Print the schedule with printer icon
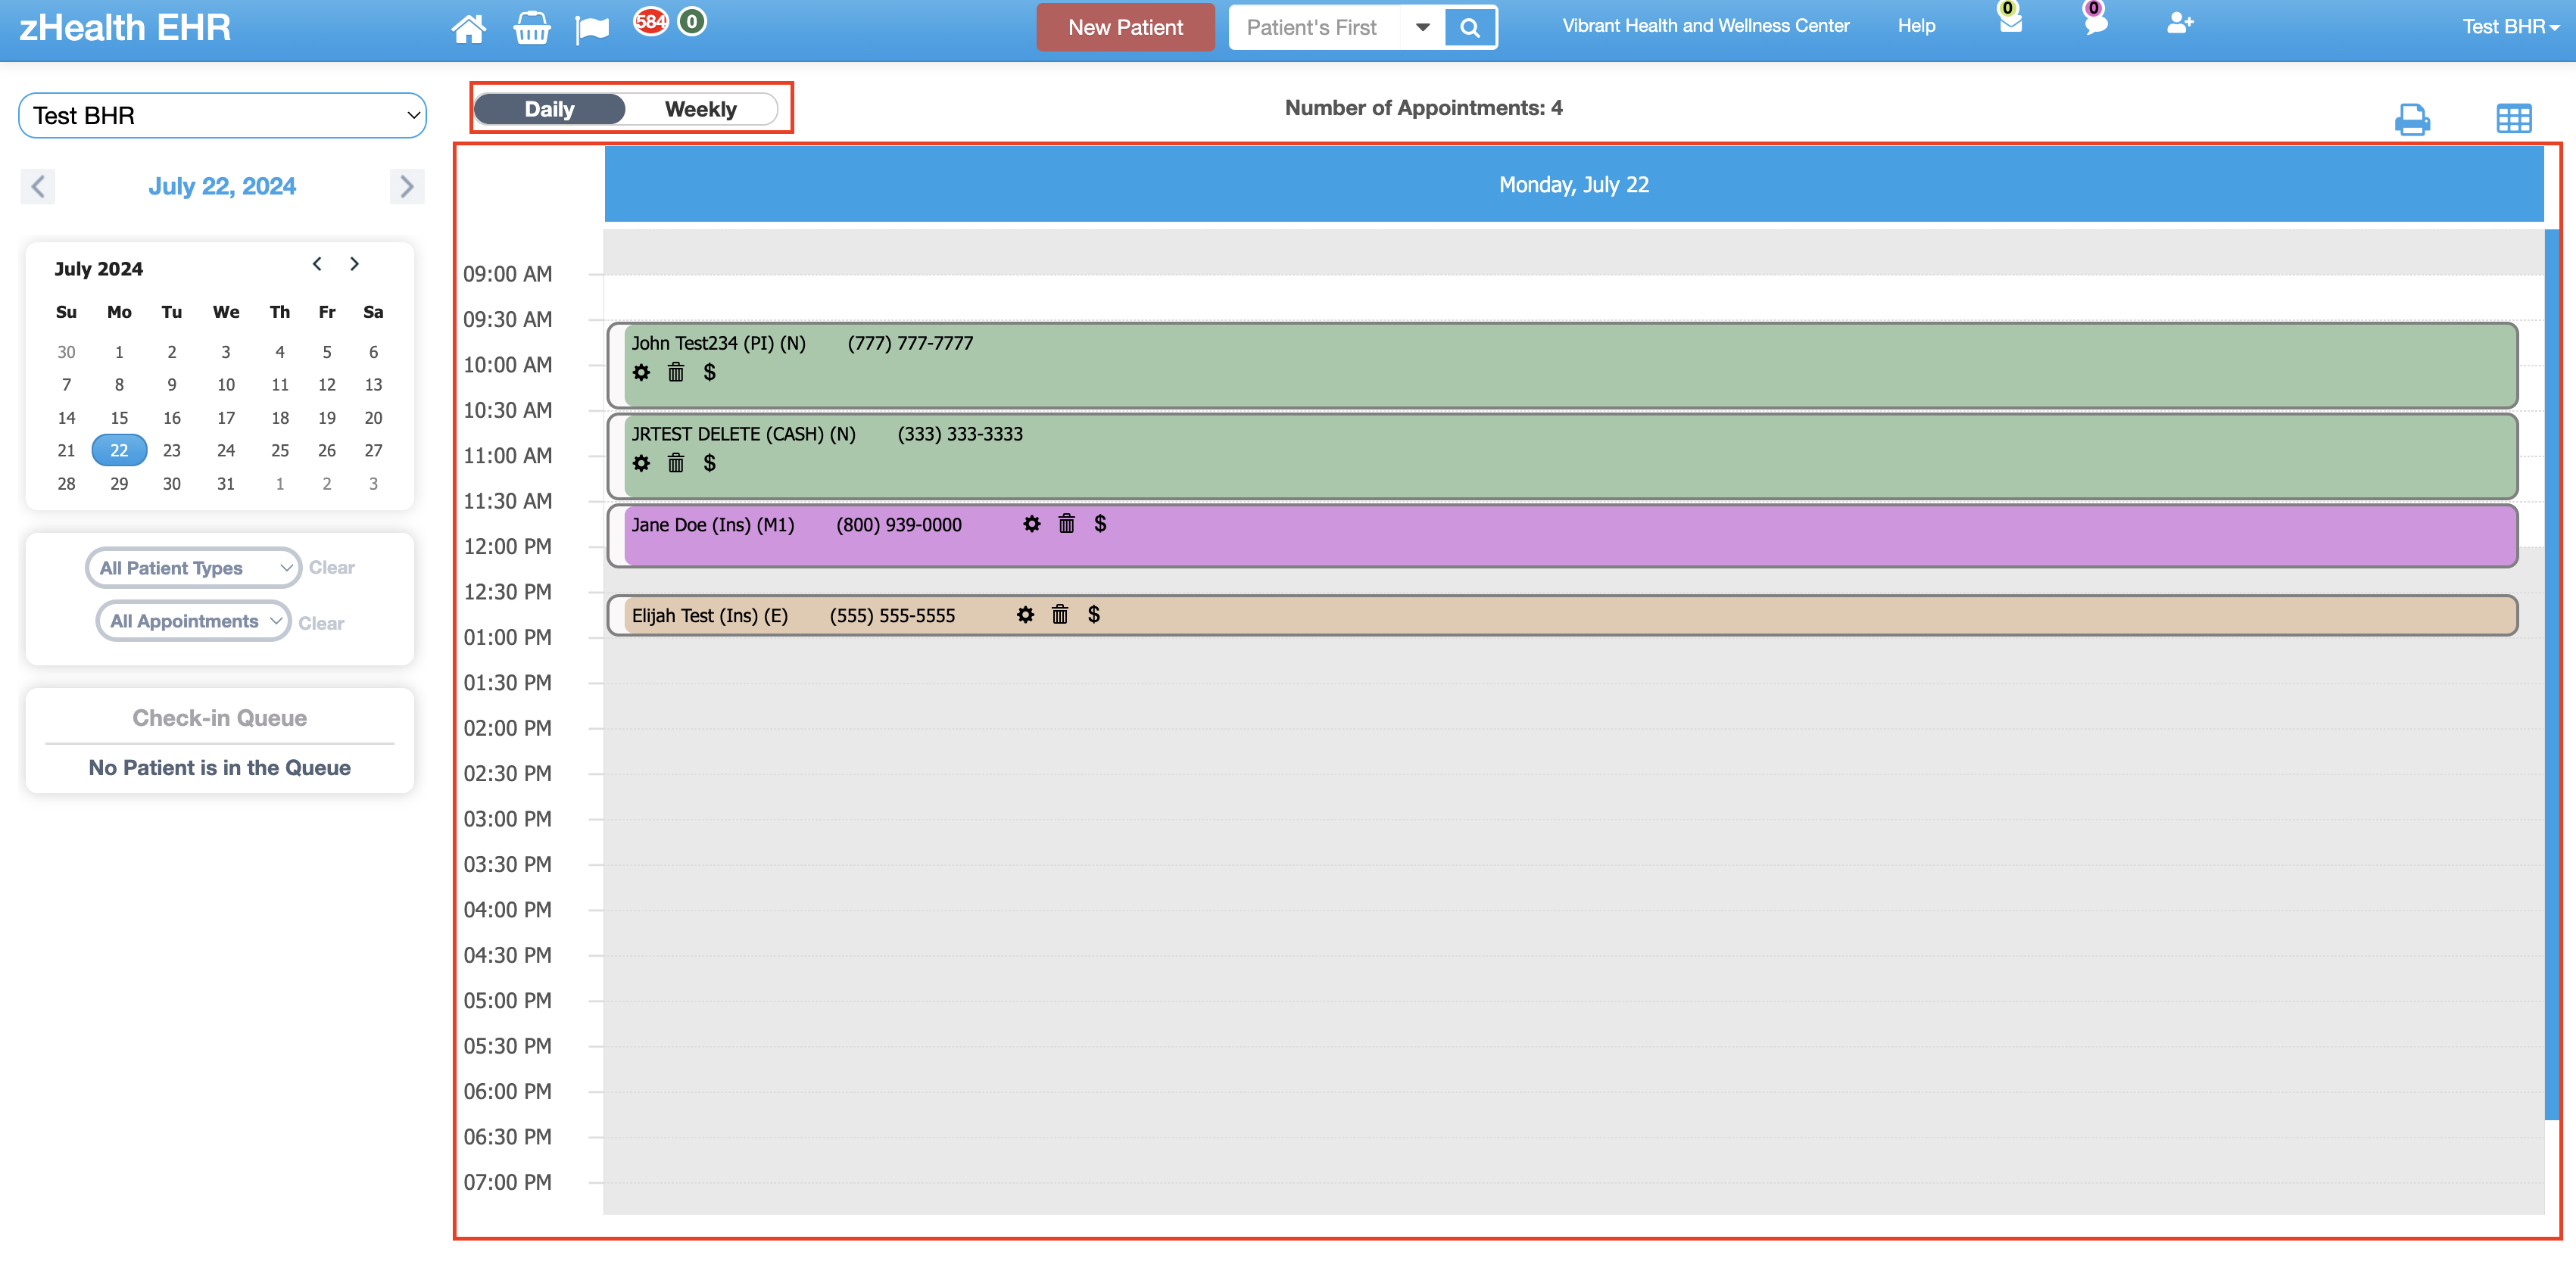Screen dimensions: 2576x1261 2412,119
